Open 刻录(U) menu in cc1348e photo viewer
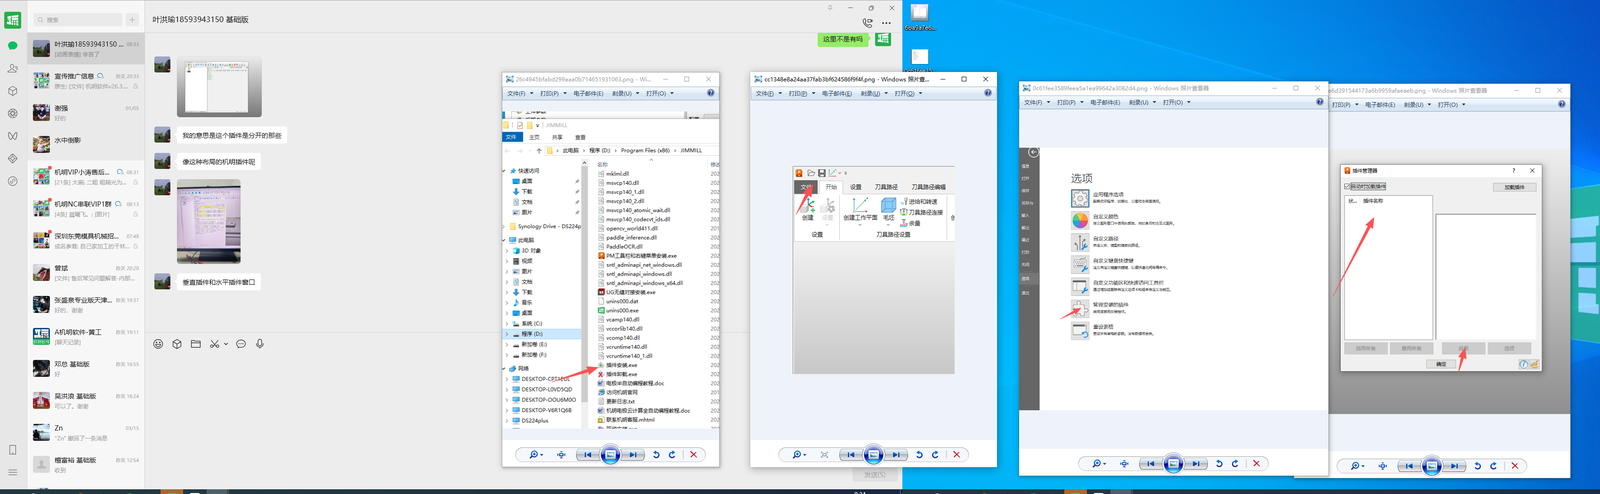 click(873, 93)
